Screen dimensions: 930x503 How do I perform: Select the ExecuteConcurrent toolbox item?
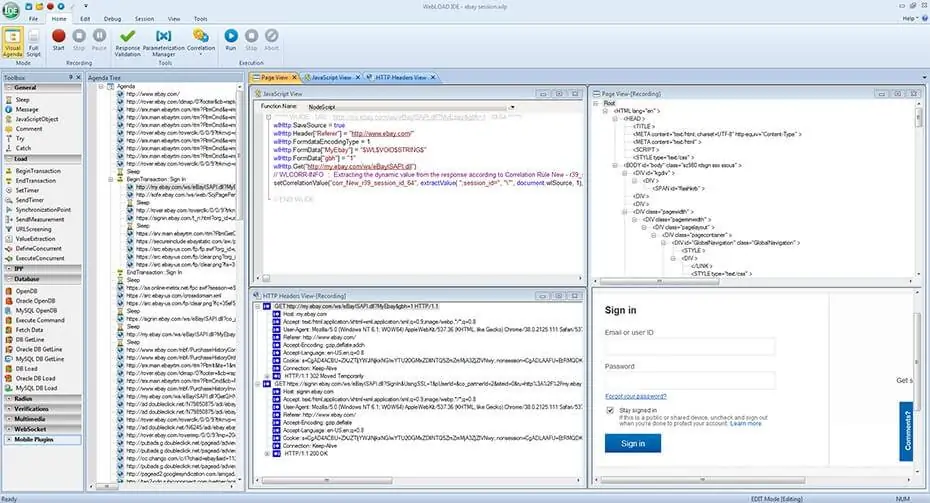click(40, 258)
